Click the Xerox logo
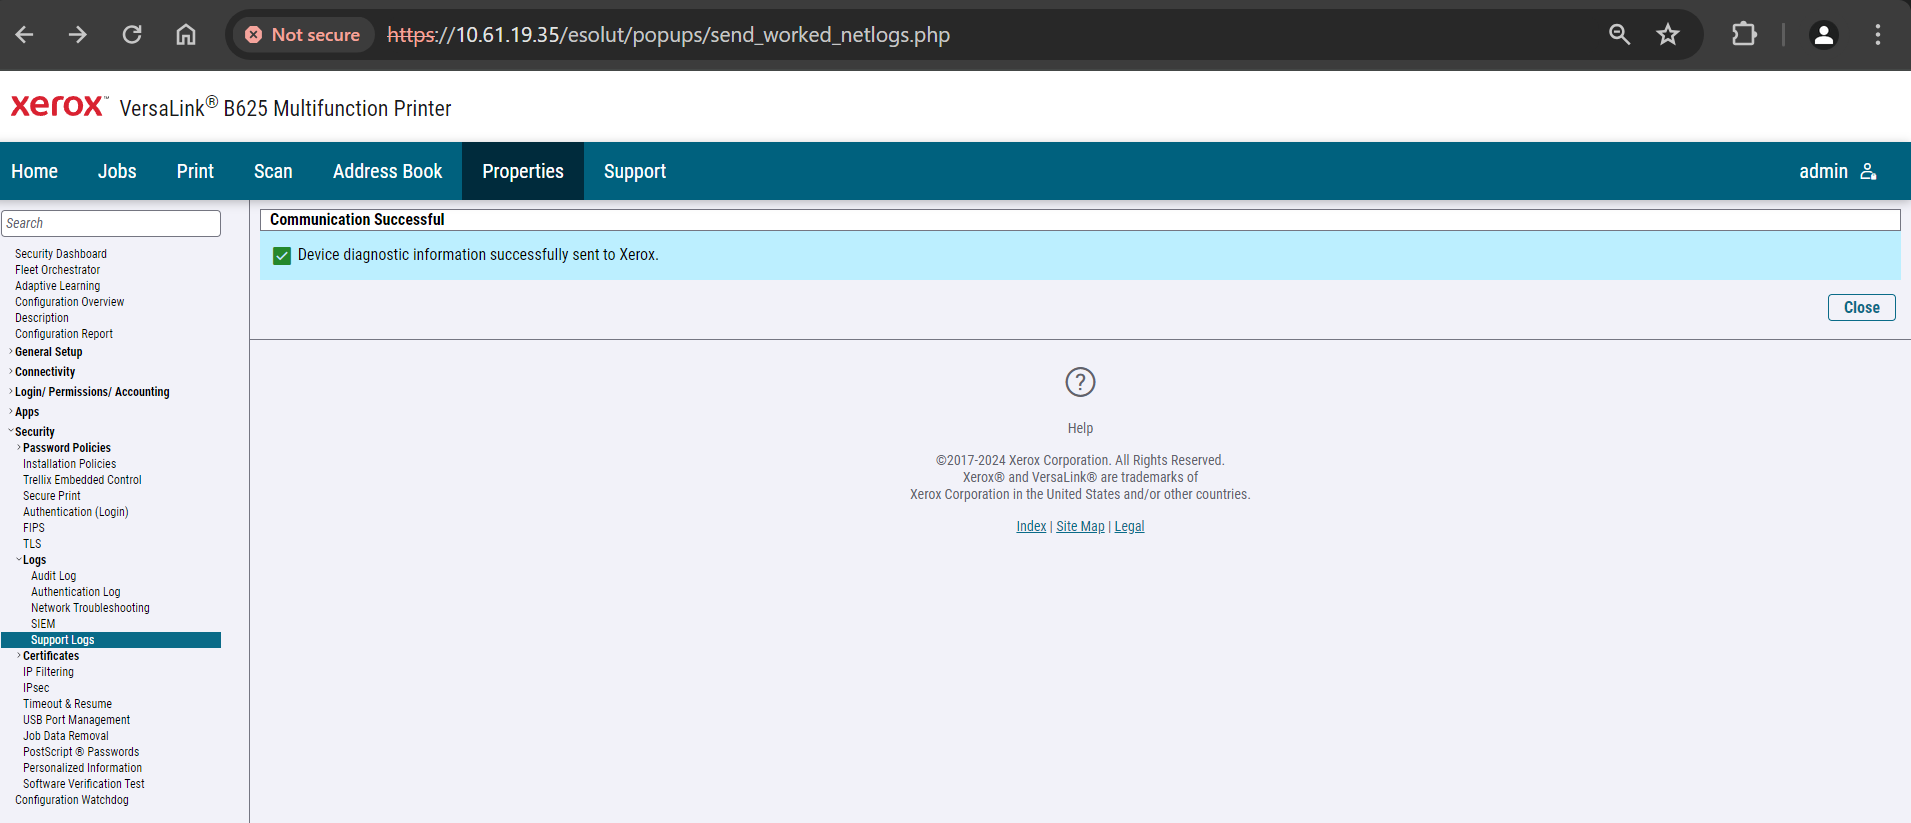This screenshot has width=1911, height=823. click(58, 106)
